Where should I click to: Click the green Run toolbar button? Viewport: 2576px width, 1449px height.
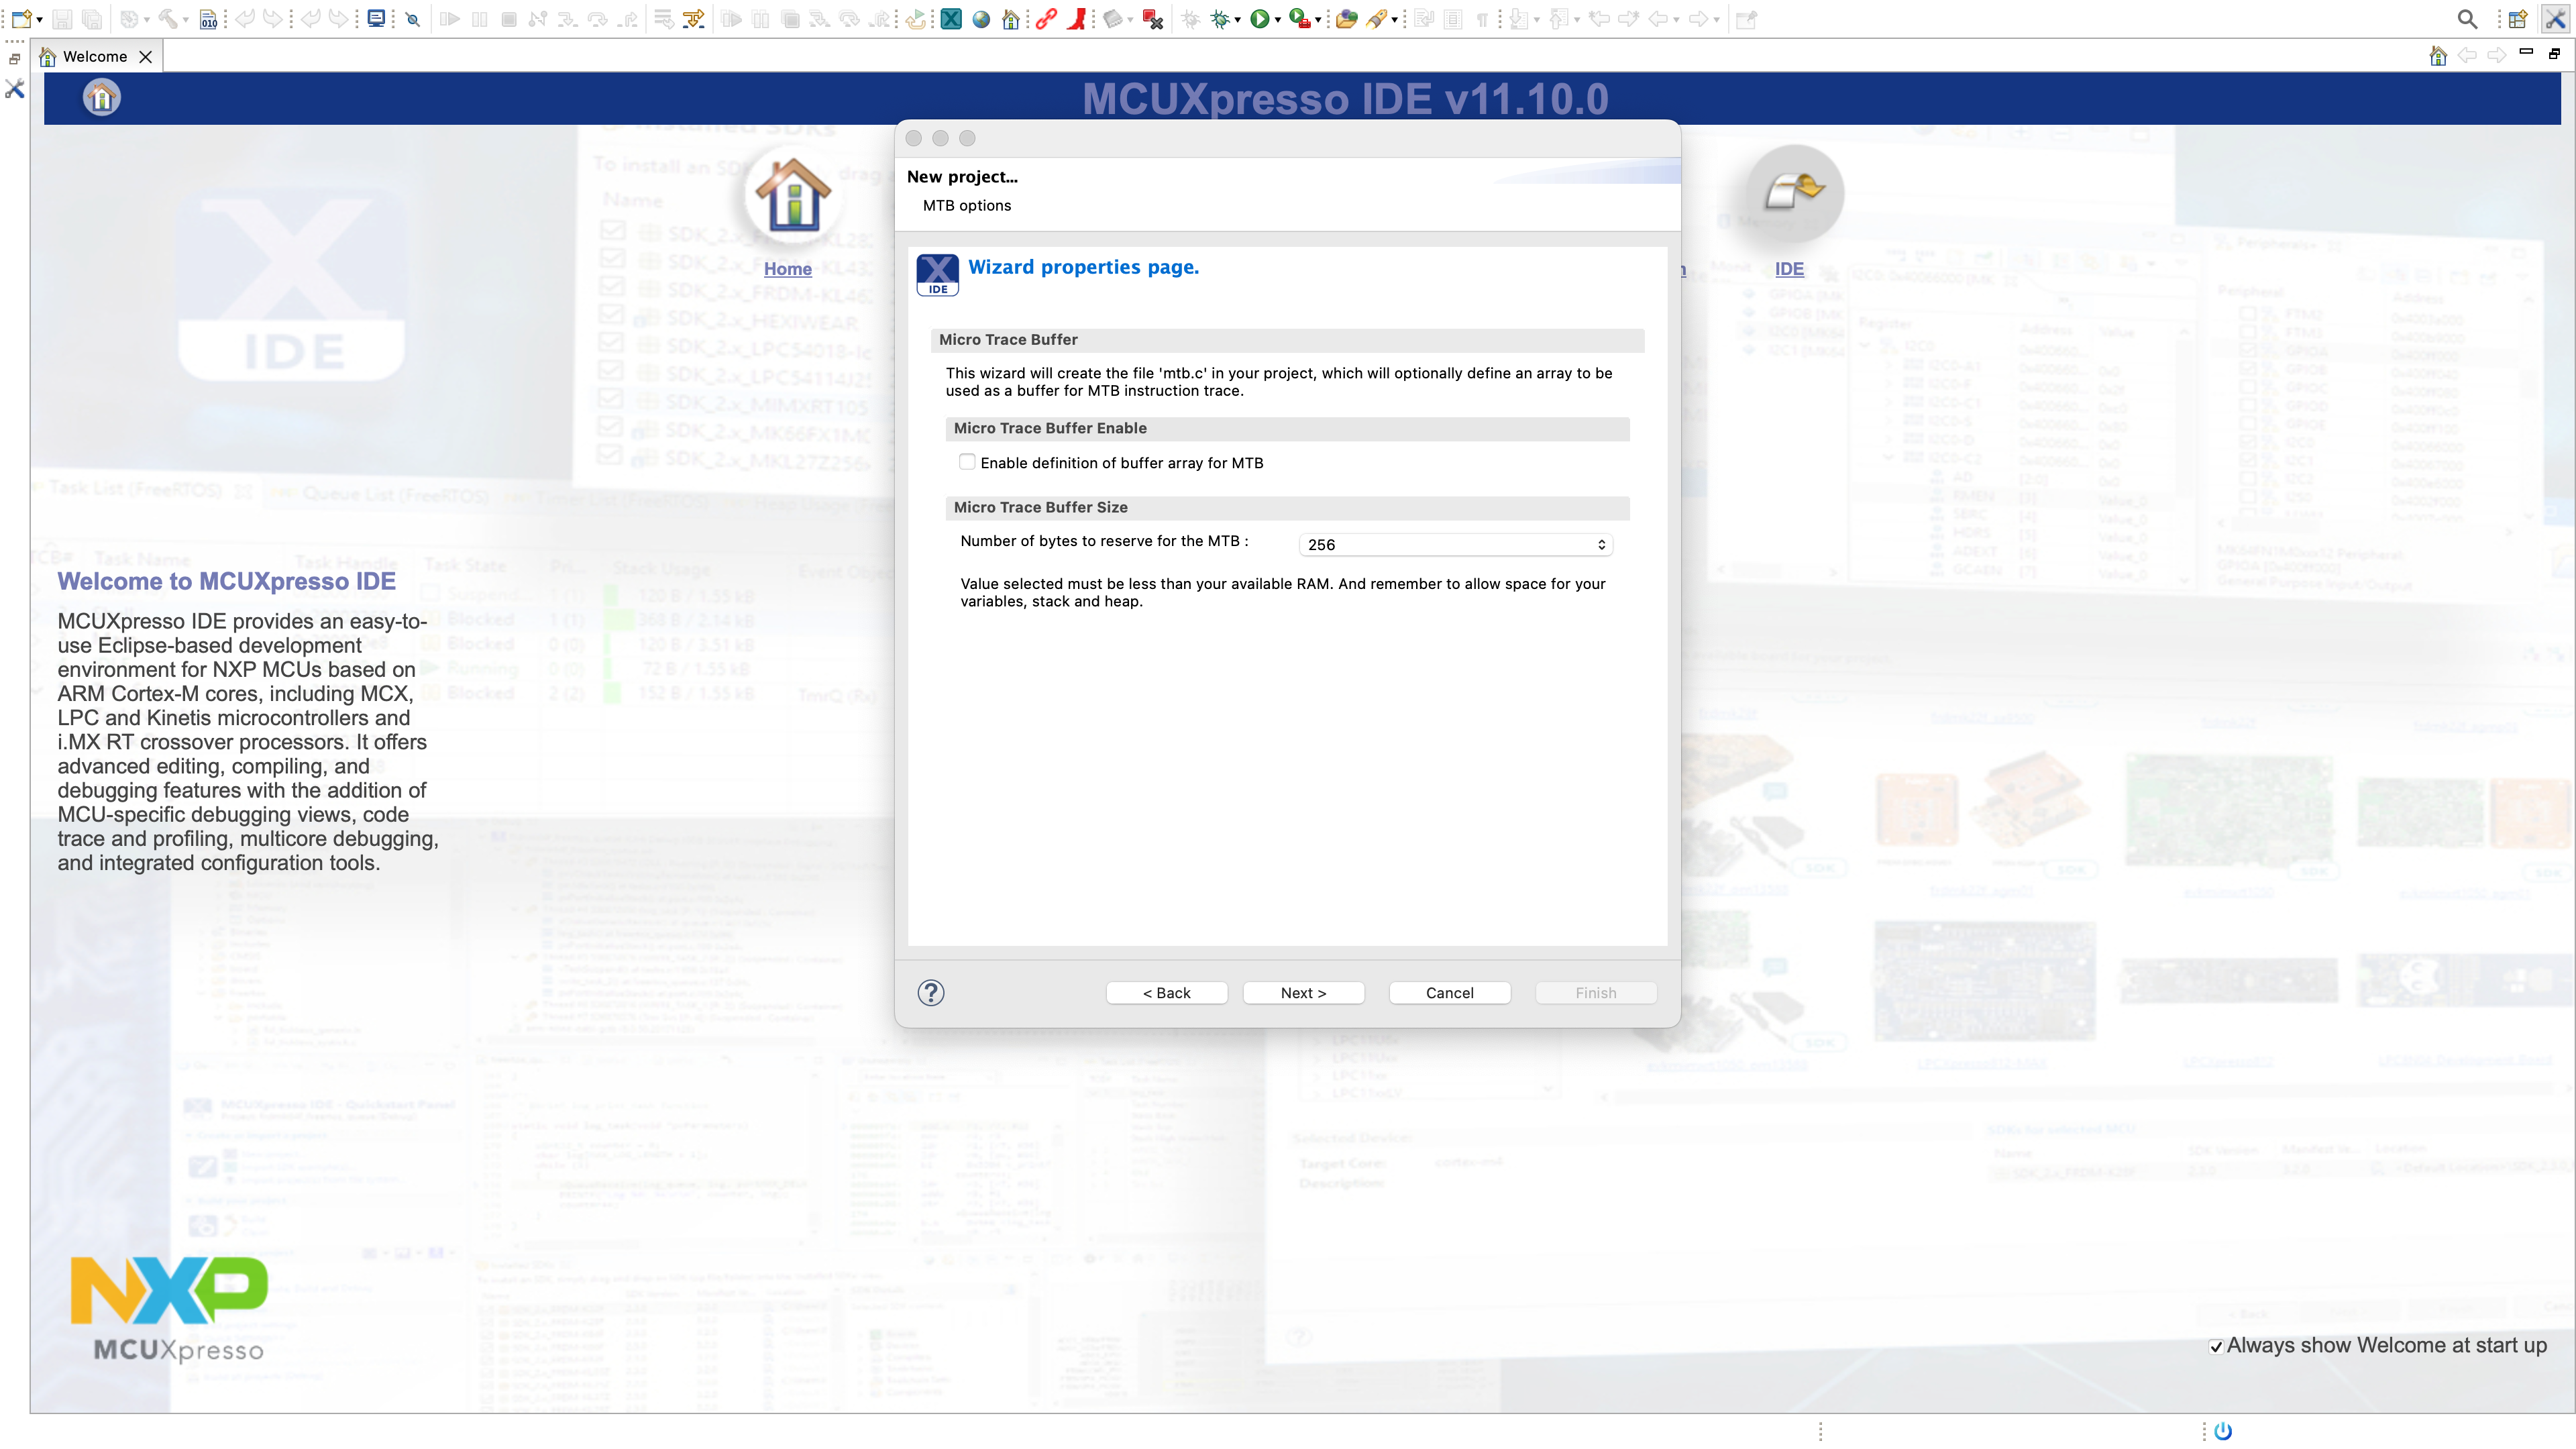pyautogui.click(x=1259, y=19)
